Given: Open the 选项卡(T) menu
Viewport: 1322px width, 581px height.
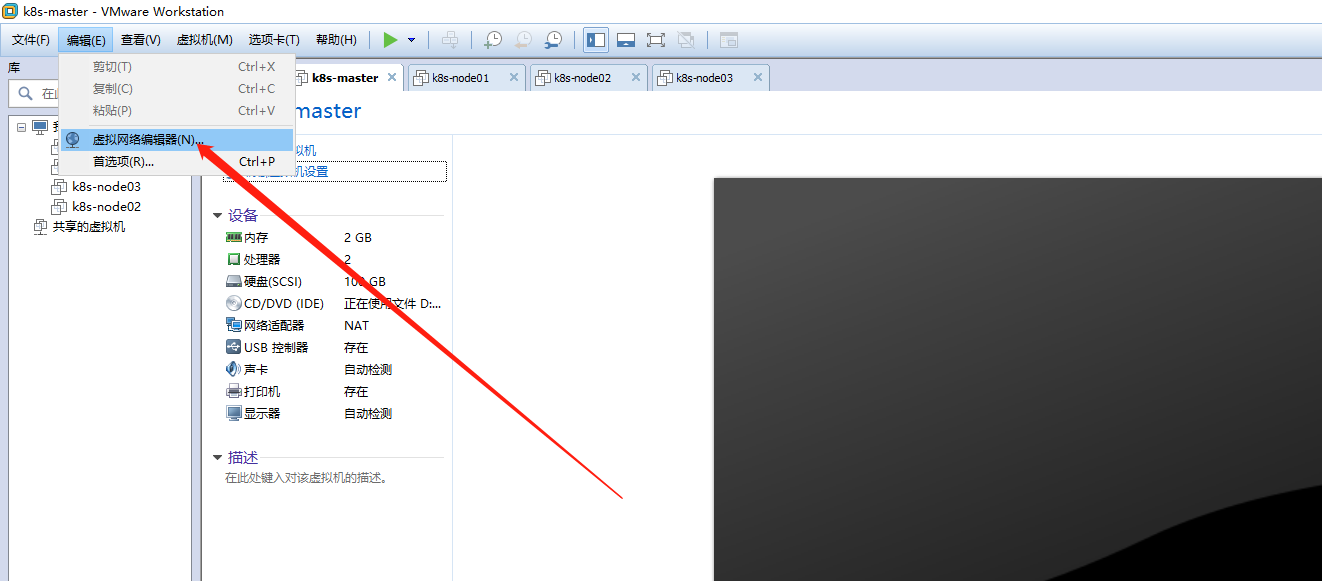Looking at the screenshot, I should (x=274, y=40).
